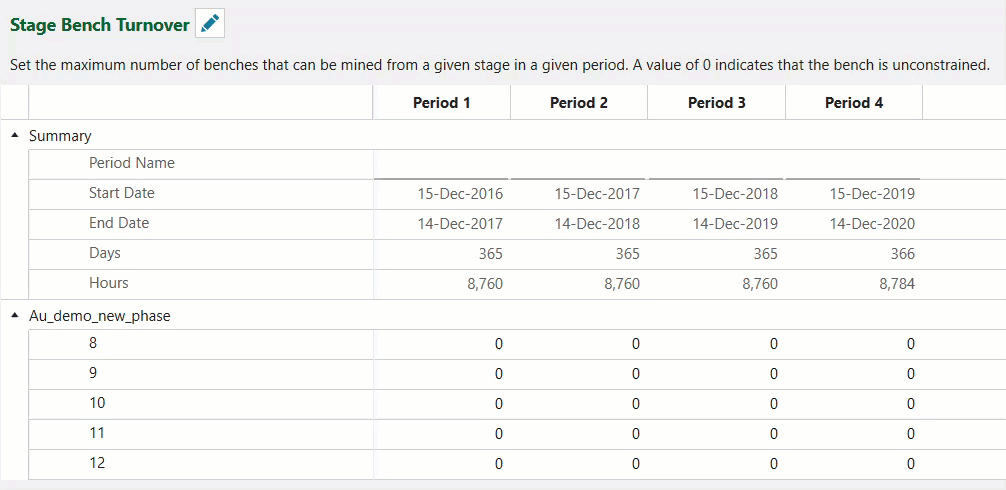Select the Period 4 column header
The image size is (1006, 490).
click(x=854, y=103)
